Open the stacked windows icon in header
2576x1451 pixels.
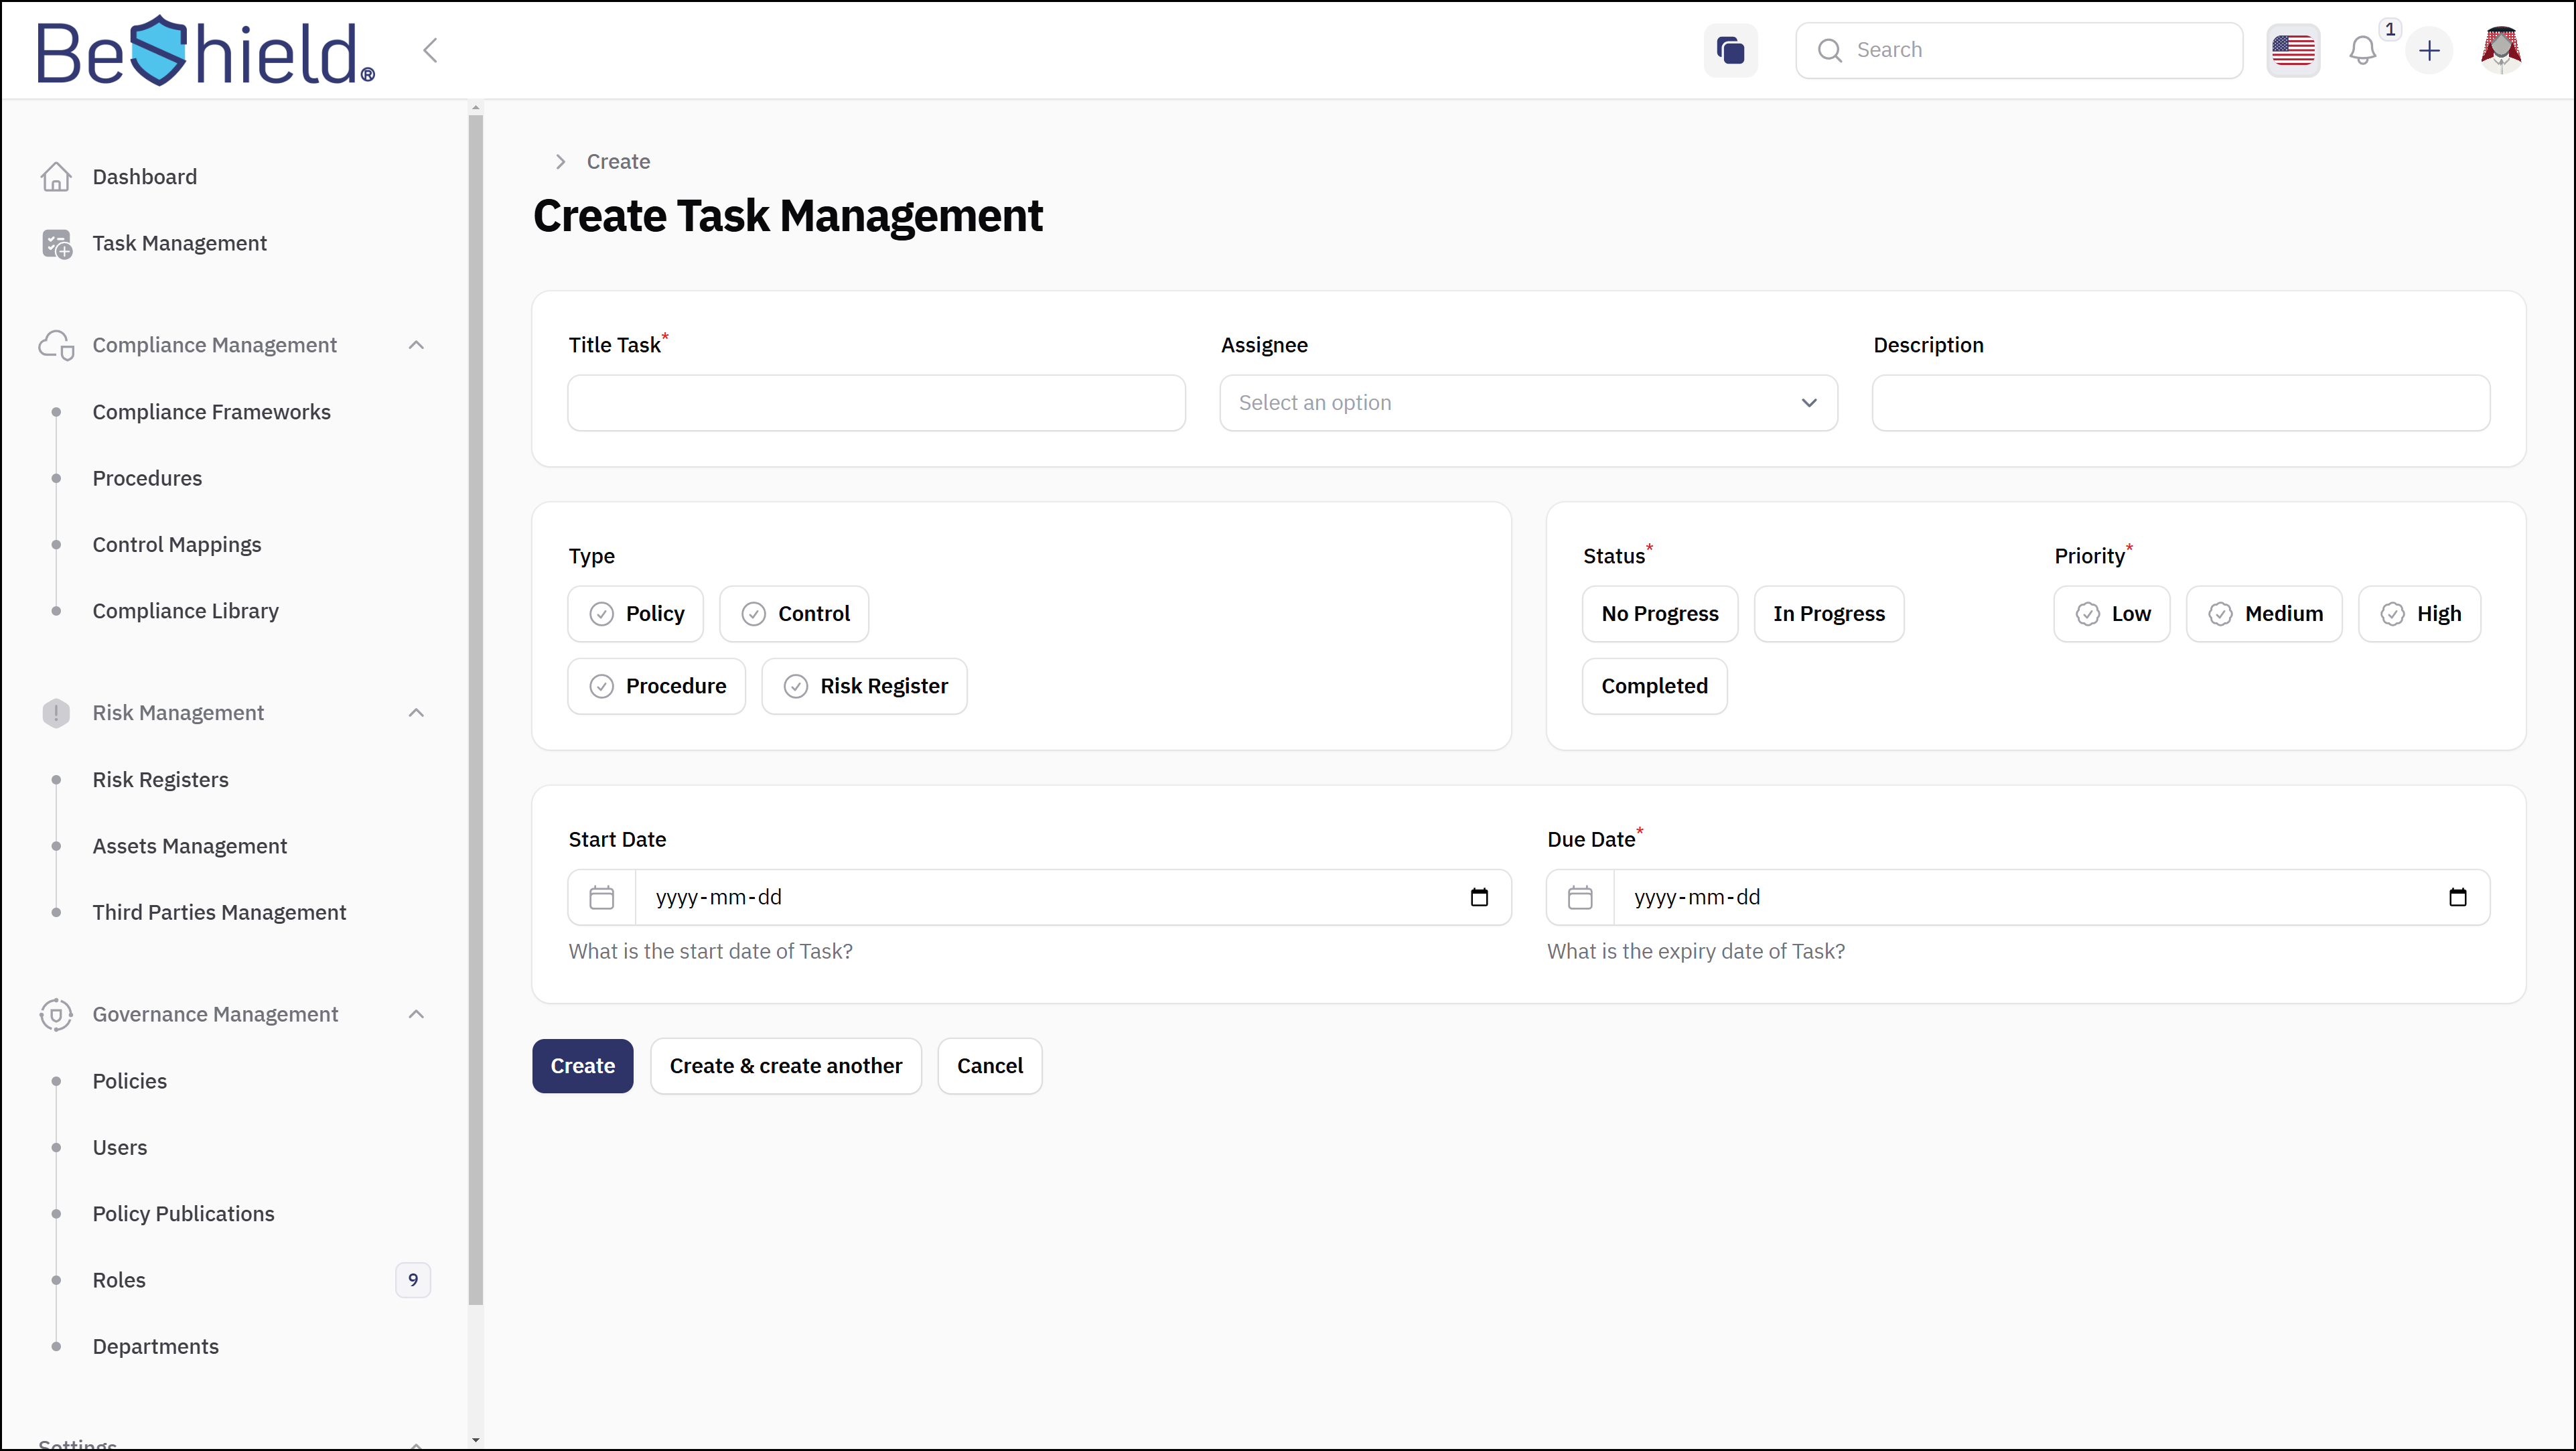1730,50
